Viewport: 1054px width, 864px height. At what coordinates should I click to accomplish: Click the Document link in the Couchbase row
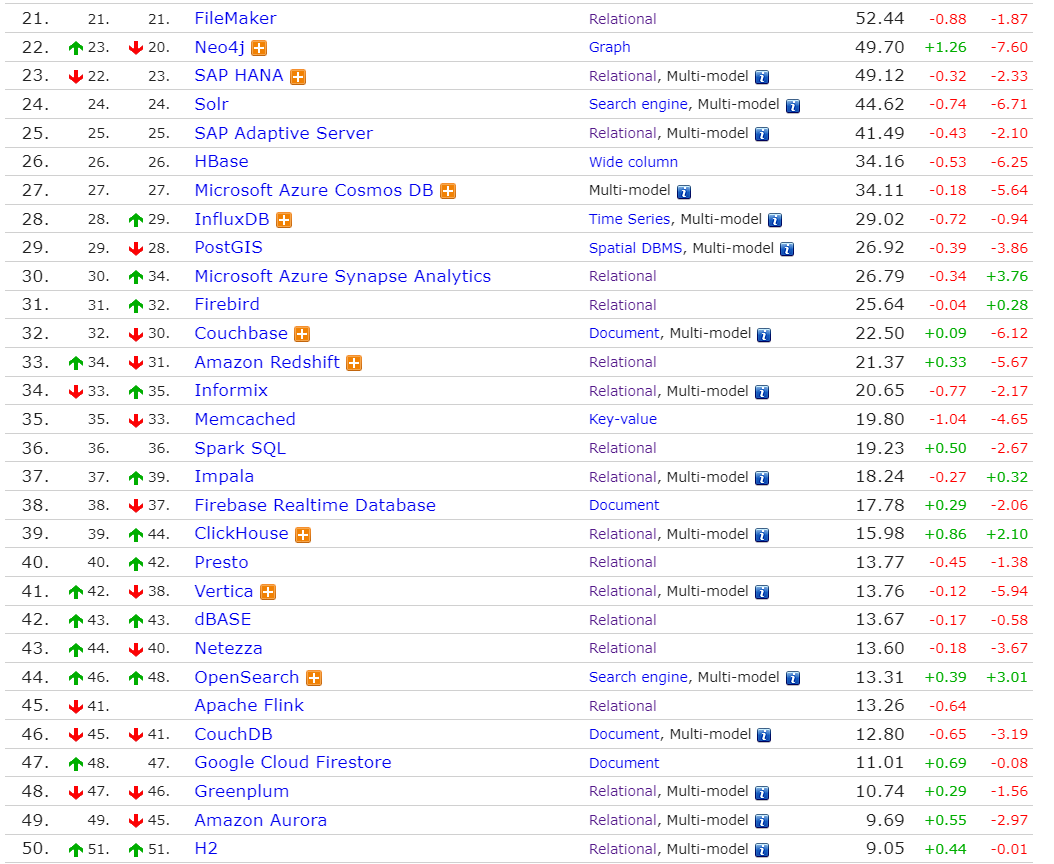[624, 333]
